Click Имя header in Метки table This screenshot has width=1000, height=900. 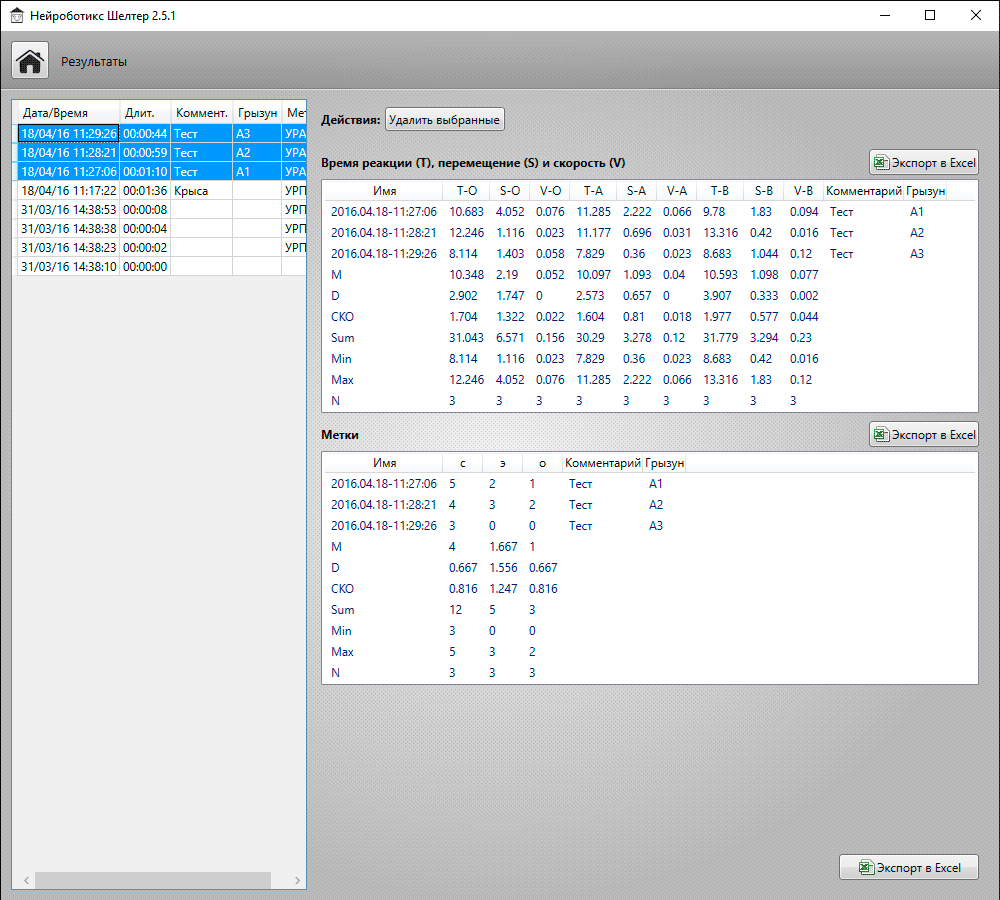tap(385, 463)
